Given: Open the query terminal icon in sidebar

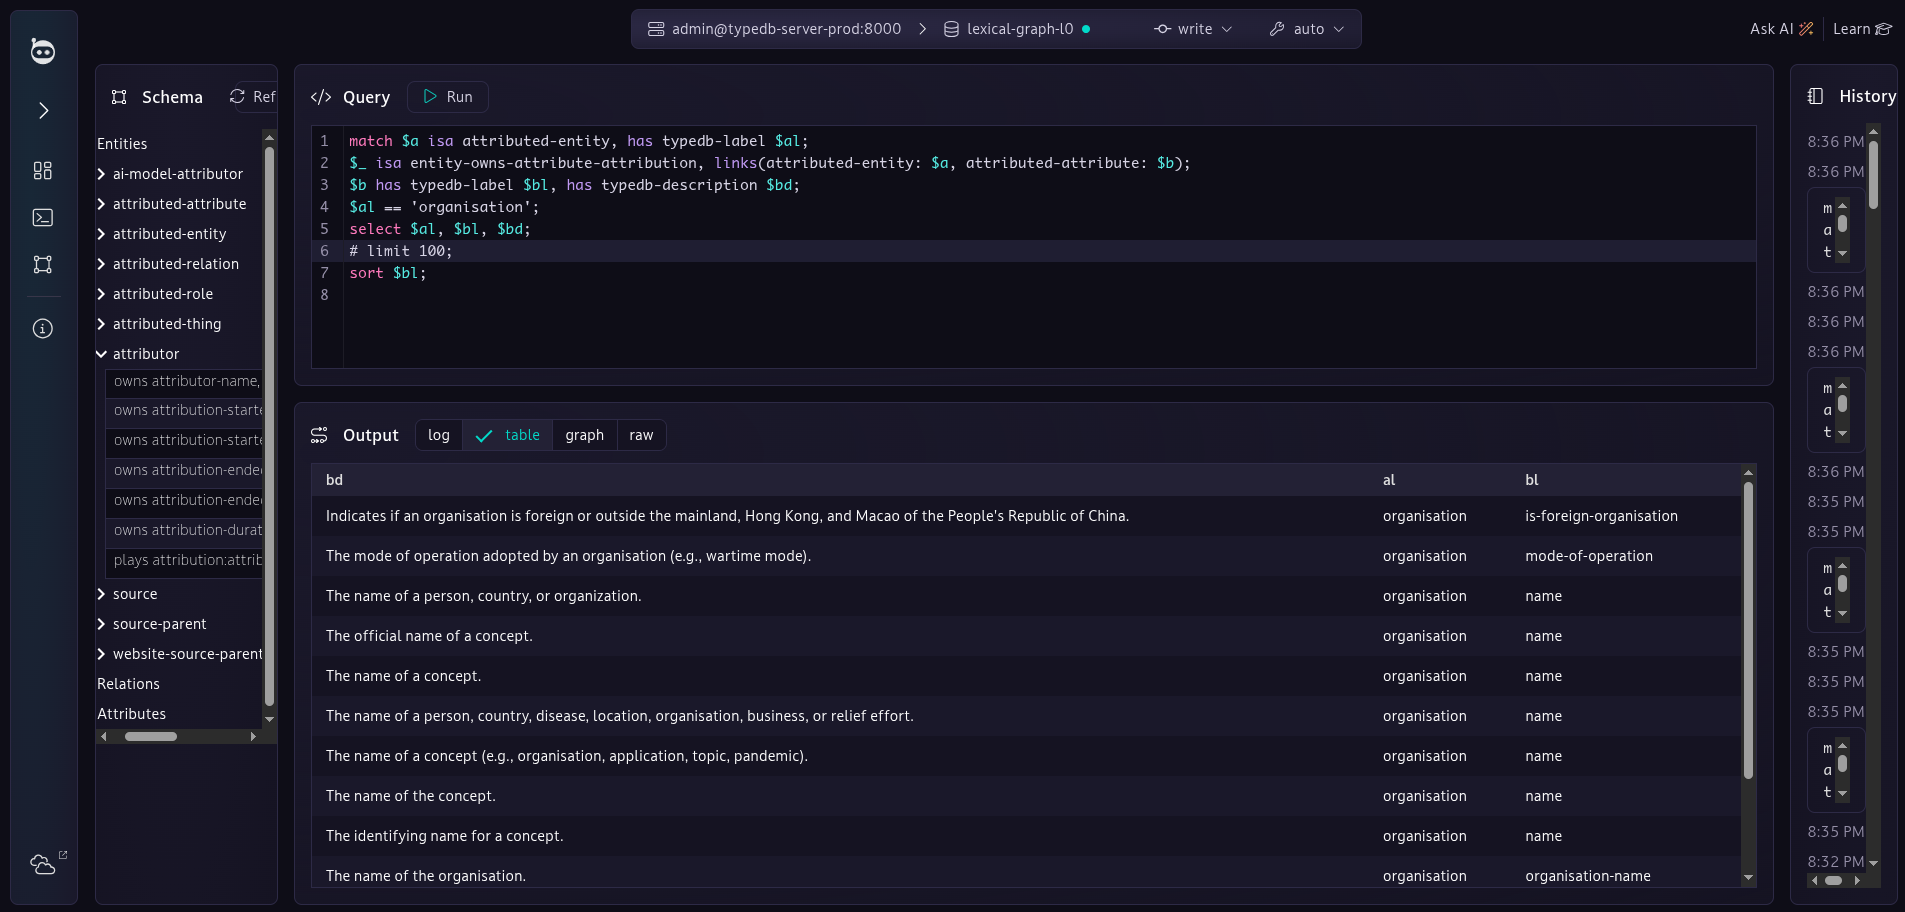Looking at the screenshot, I should (x=43, y=217).
